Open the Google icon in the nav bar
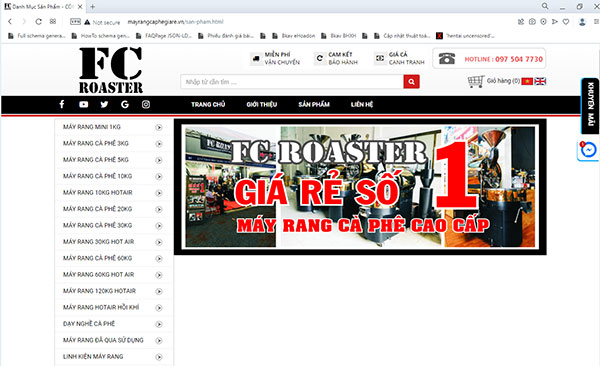 tap(125, 104)
